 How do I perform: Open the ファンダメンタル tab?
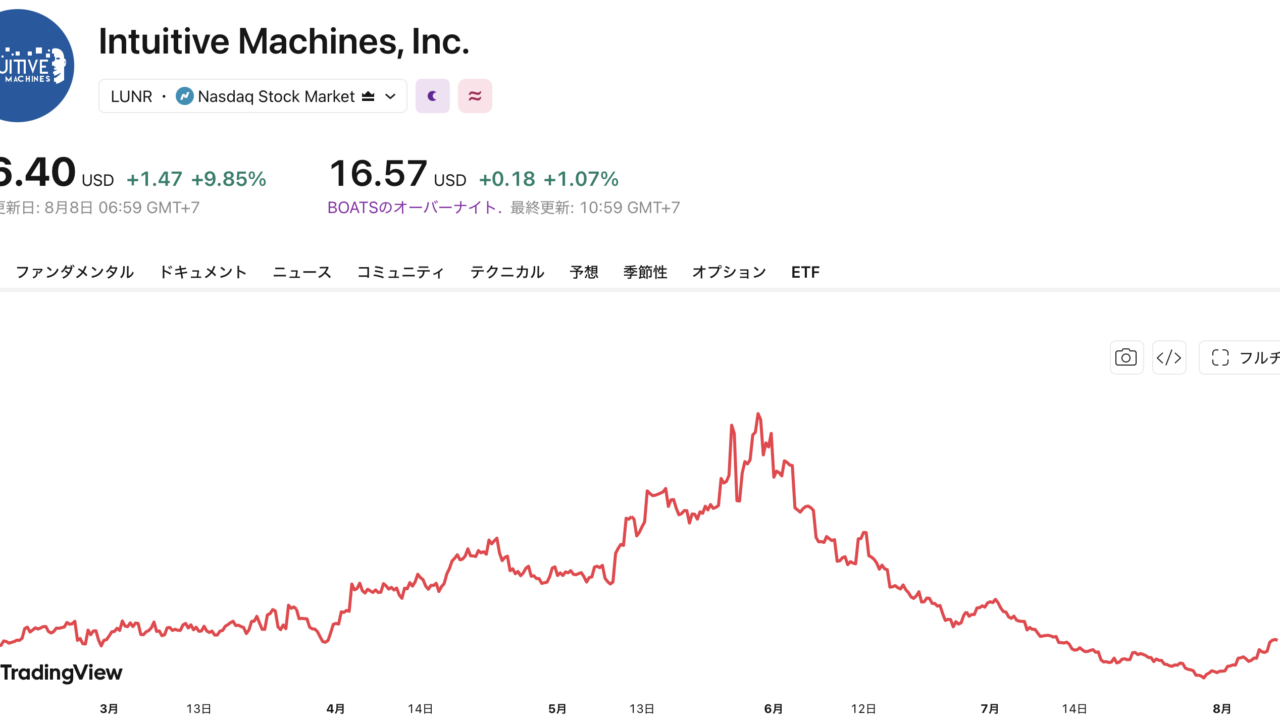point(74,272)
